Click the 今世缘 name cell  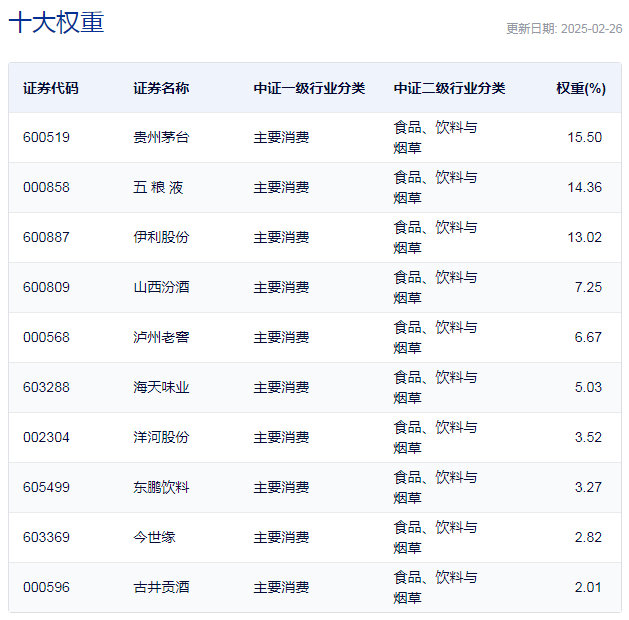click(154, 537)
